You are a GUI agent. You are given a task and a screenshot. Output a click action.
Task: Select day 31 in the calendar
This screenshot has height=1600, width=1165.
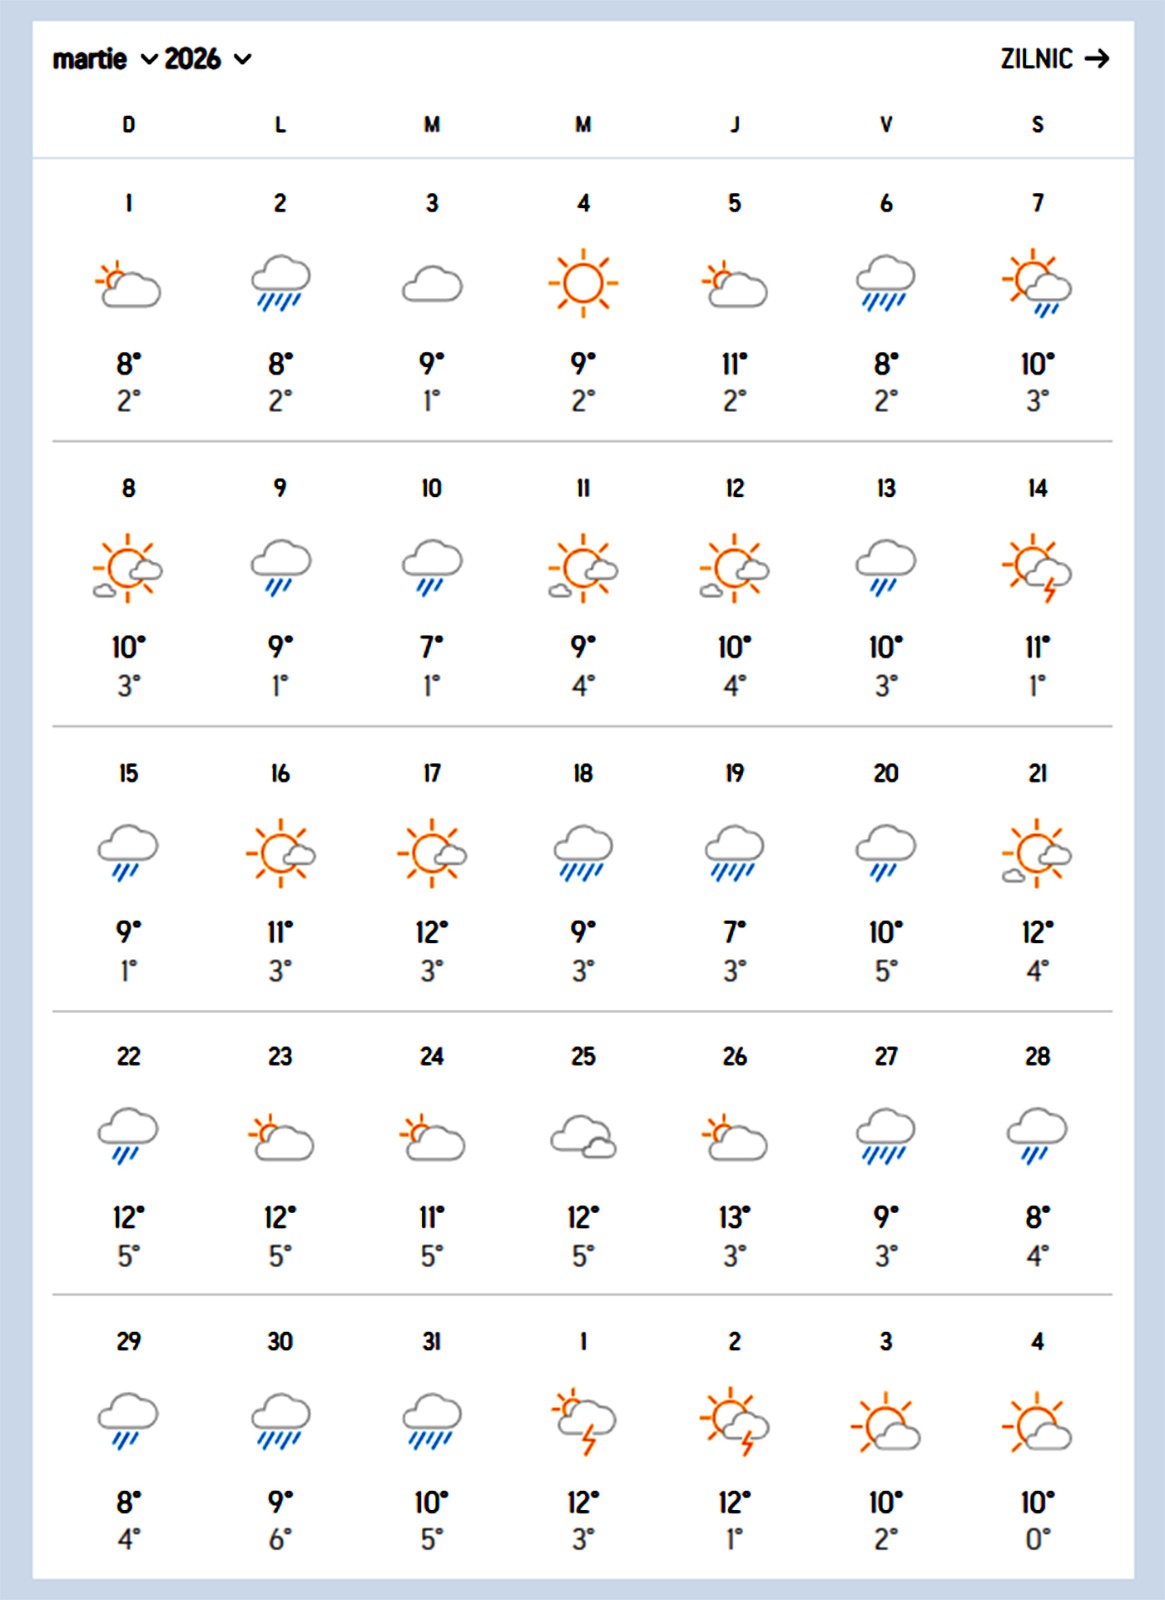[432, 1341]
